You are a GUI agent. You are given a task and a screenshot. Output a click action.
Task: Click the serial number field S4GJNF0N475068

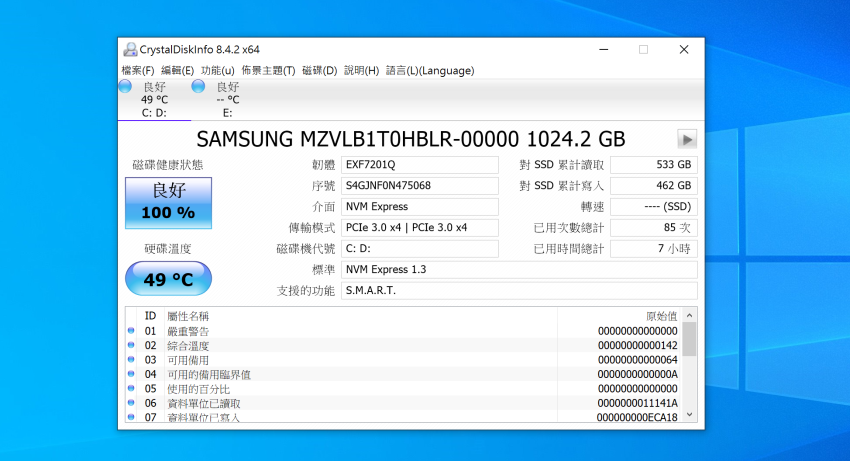coord(420,186)
